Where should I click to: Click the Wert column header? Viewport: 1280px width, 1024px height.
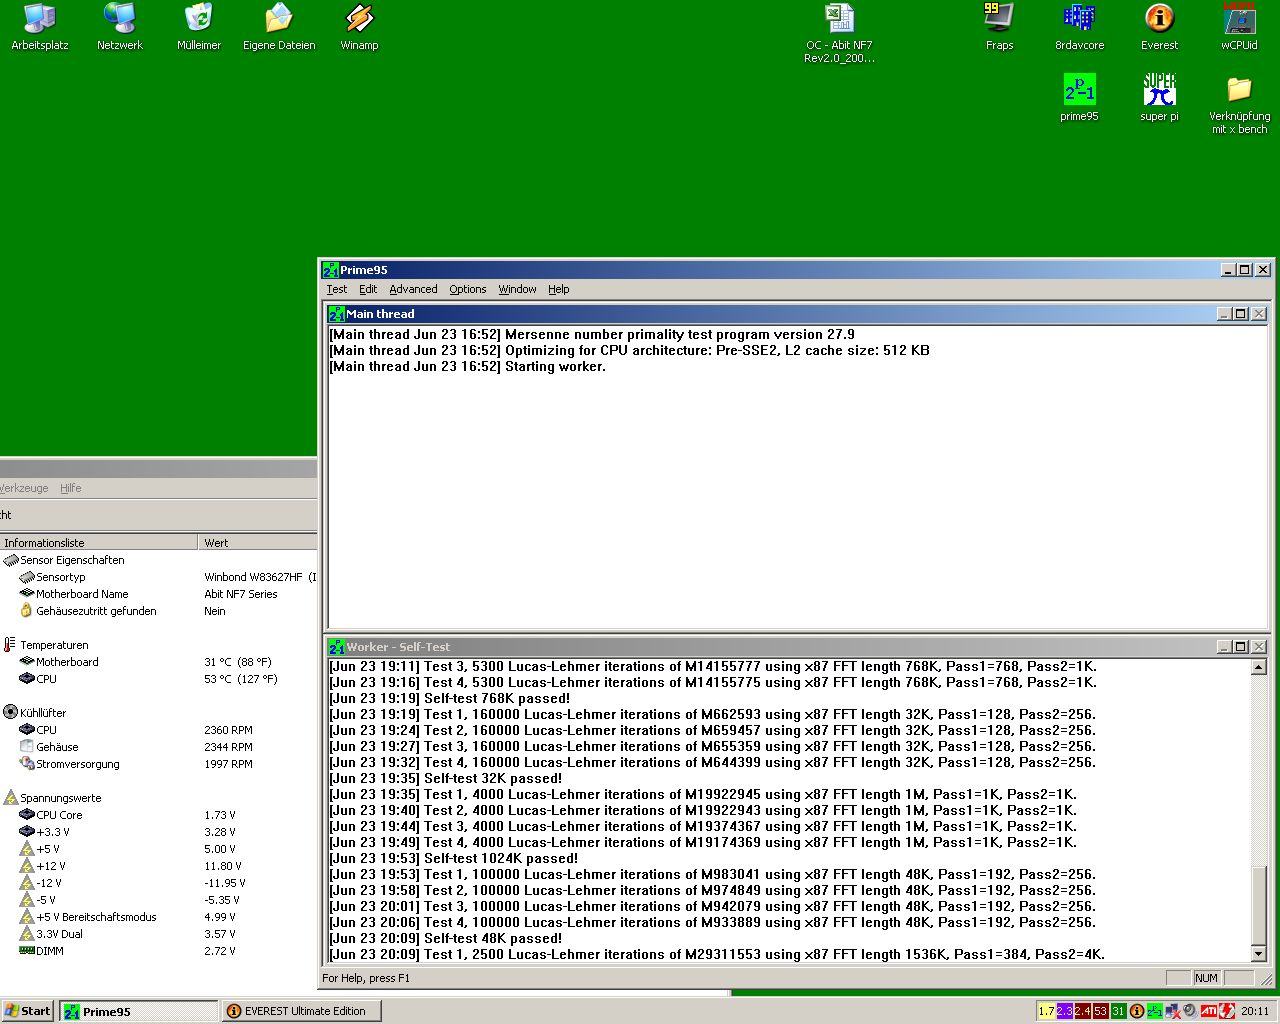[258, 543]
